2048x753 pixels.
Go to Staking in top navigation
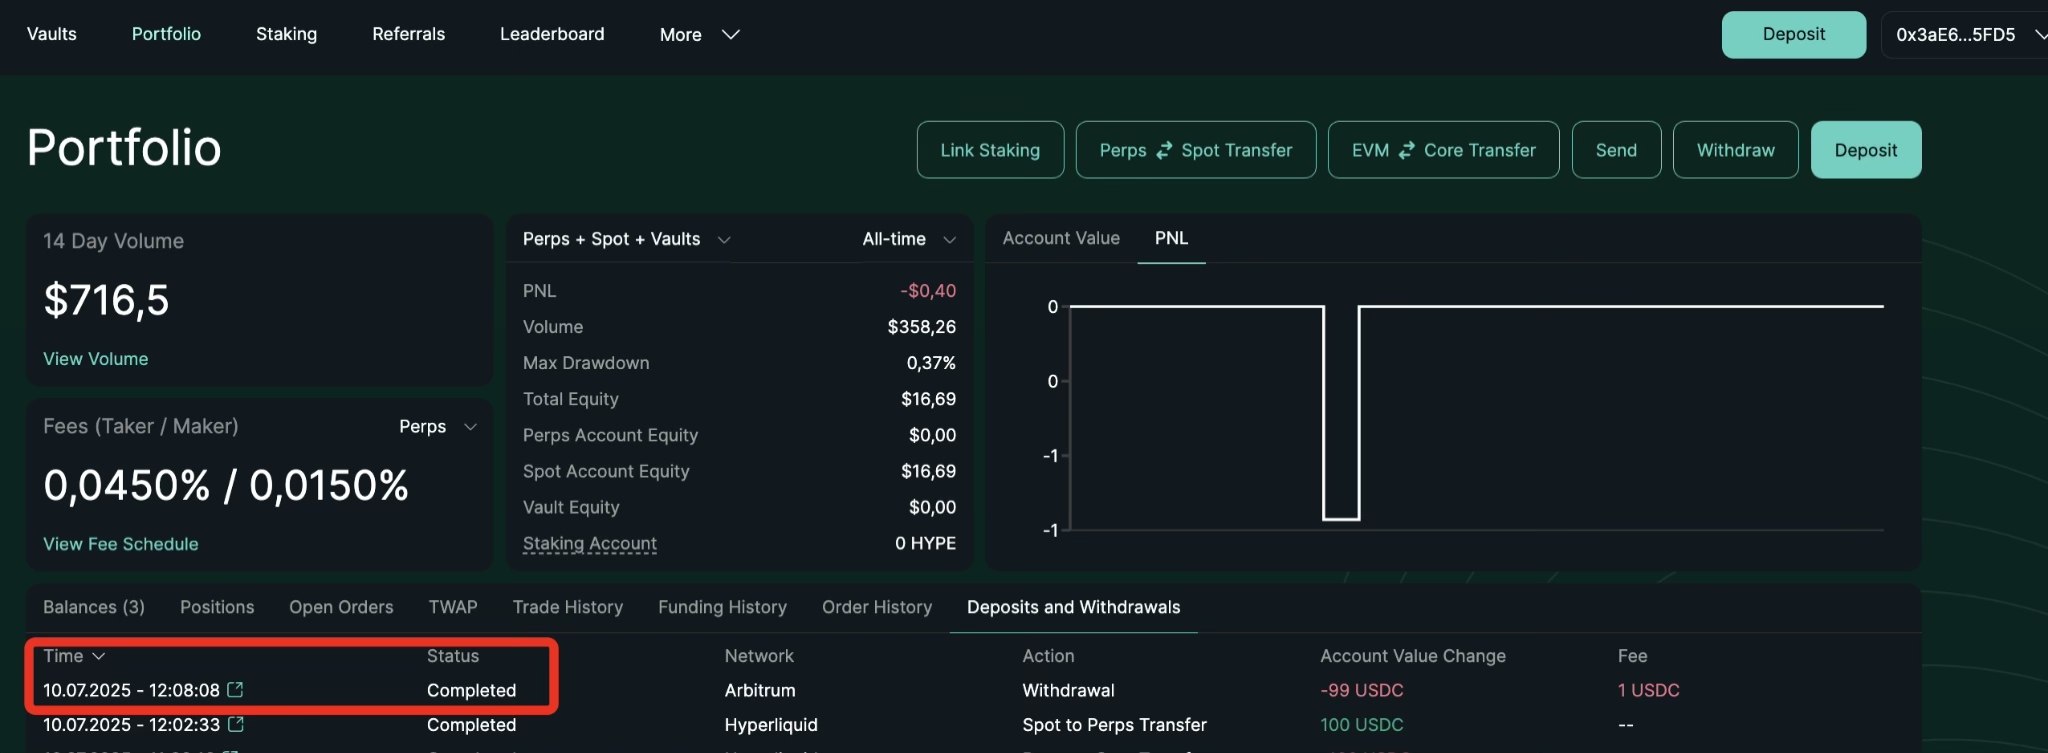tap(286, 34)
